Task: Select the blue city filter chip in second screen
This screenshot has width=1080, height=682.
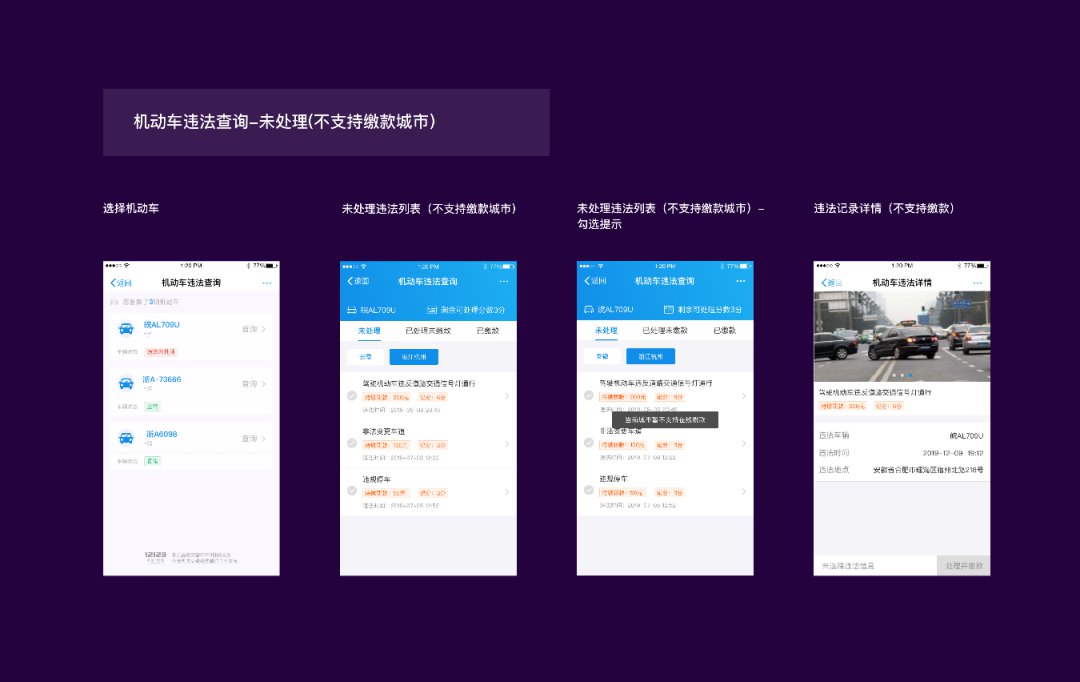Action: coord(413,357)
